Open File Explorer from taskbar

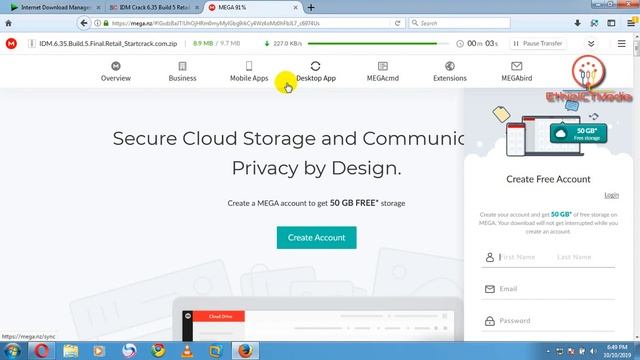pos(71,351)
